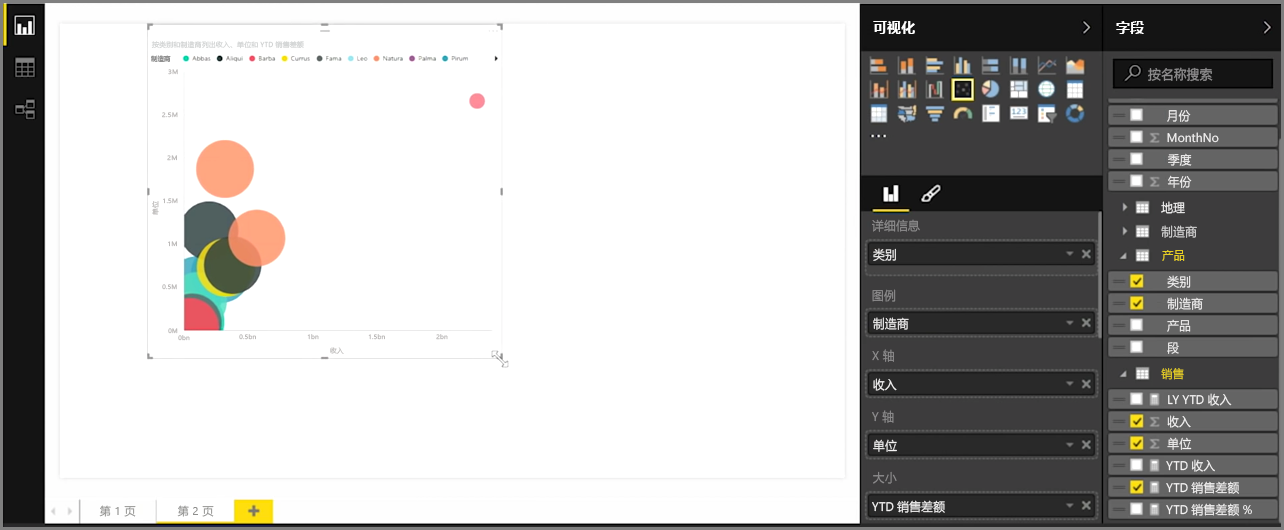This screenshot has height=530, width=1284.
Task: Select the 100% stacked bar chart visual
Action: (x=991, y=67)
